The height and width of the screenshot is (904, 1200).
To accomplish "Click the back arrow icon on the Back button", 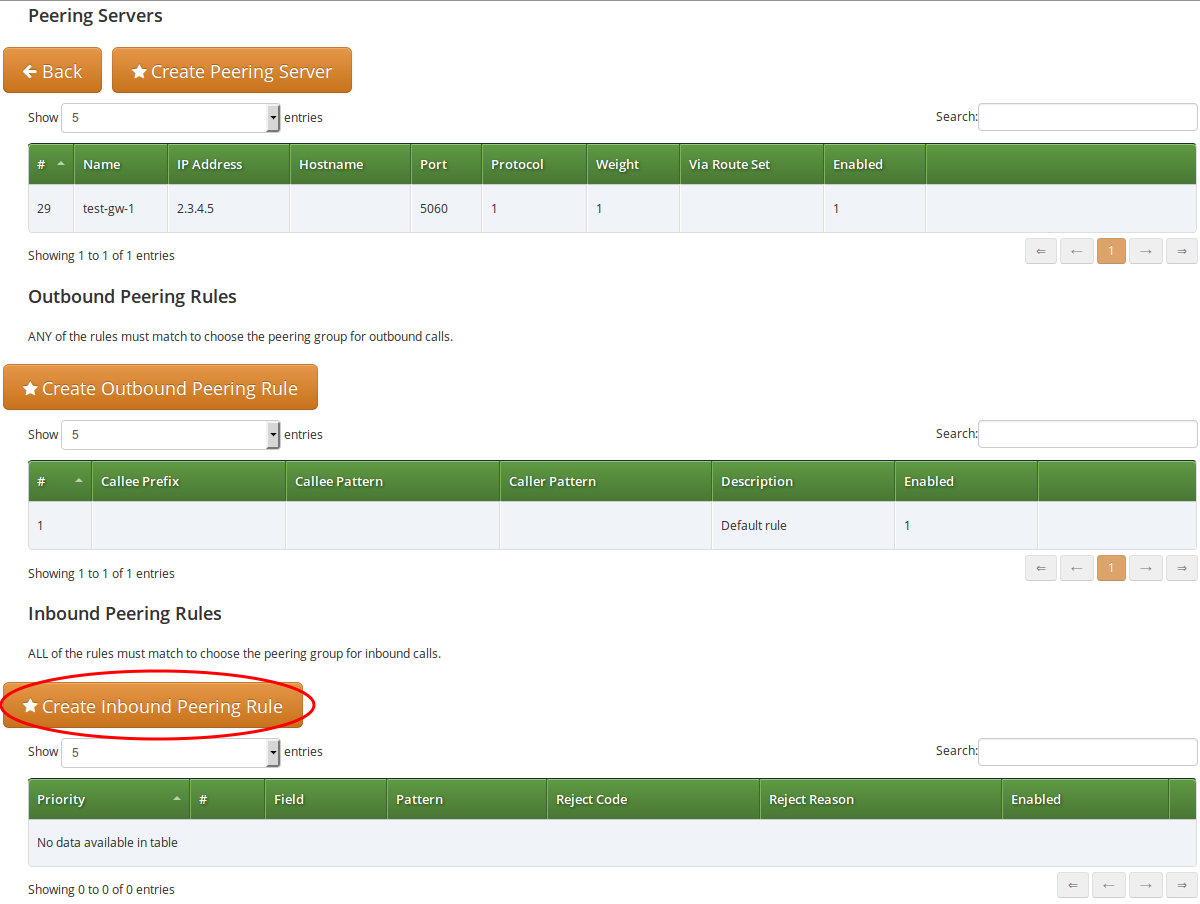I will (31, 70).
